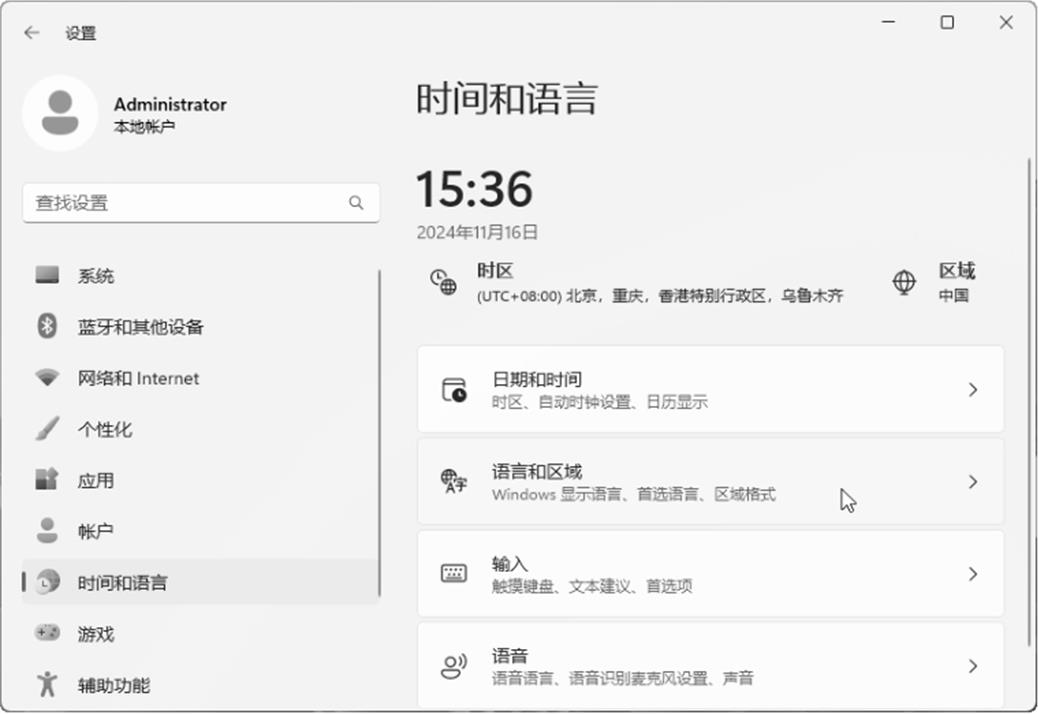Click the personalization paintbrush icon
Screen dimensions: 1038x714
pyautogui.click(x=47, y=429)
